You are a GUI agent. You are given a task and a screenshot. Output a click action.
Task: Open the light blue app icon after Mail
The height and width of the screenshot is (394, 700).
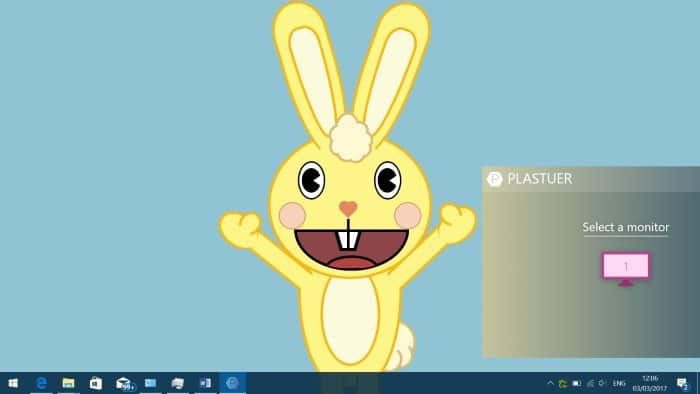coord(150,383)
